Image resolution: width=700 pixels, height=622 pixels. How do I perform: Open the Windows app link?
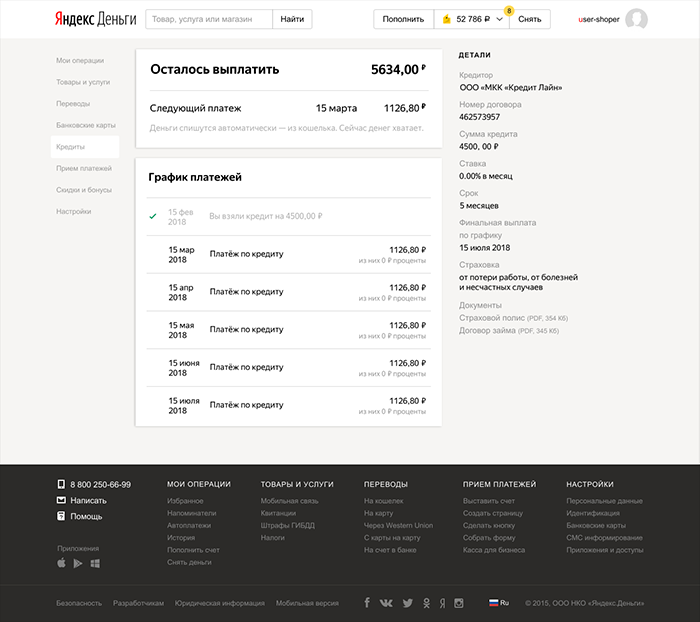pos(95,564)
